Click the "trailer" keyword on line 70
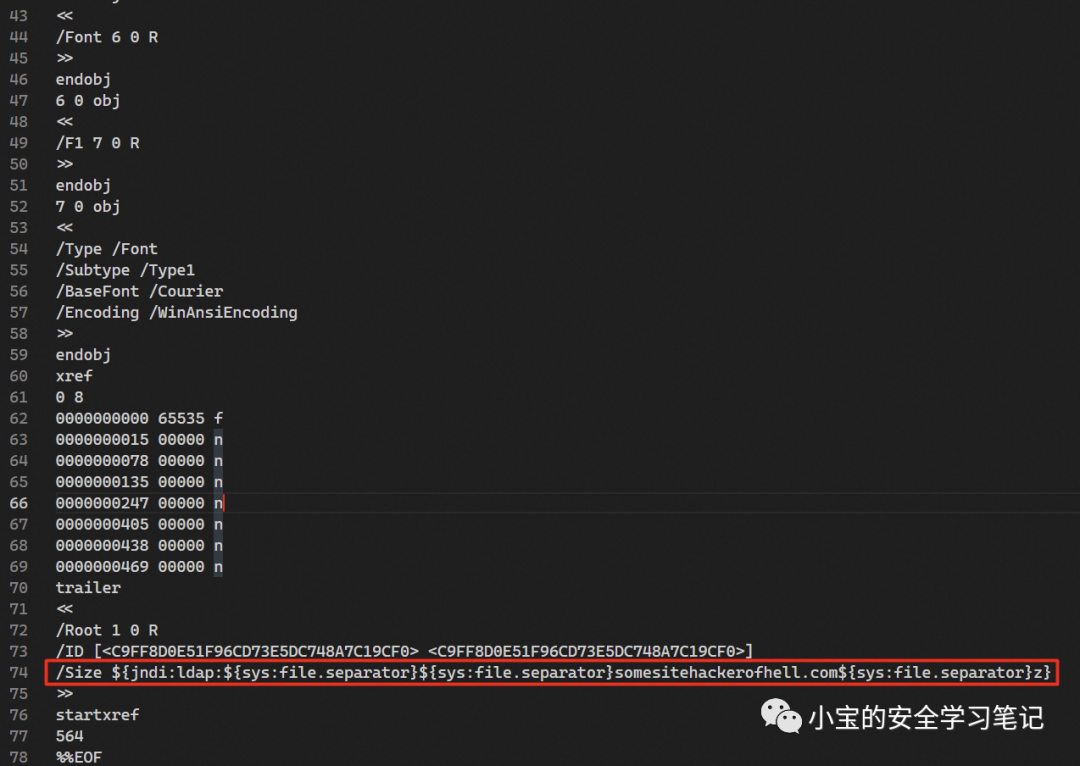The image size is (1080, 766). coord(88,588)
